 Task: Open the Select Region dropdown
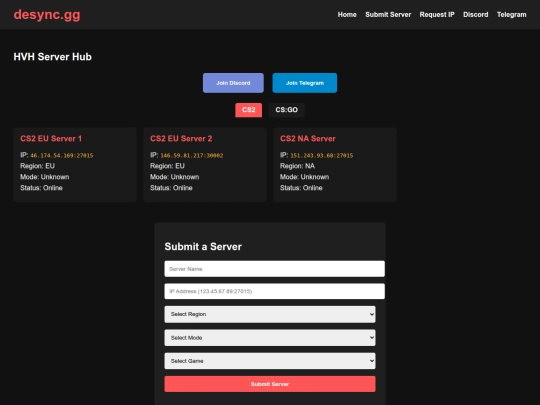[270, 314]
